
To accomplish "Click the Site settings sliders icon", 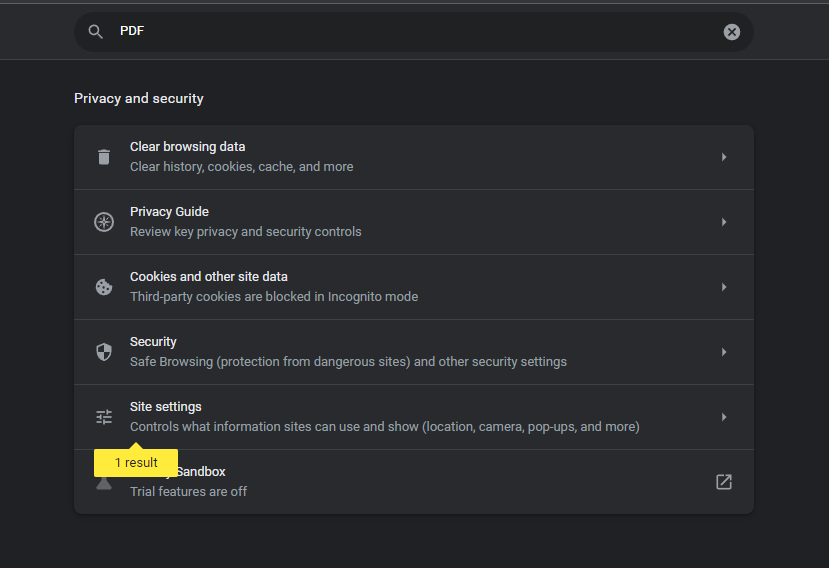I will [x=104, y=417].
